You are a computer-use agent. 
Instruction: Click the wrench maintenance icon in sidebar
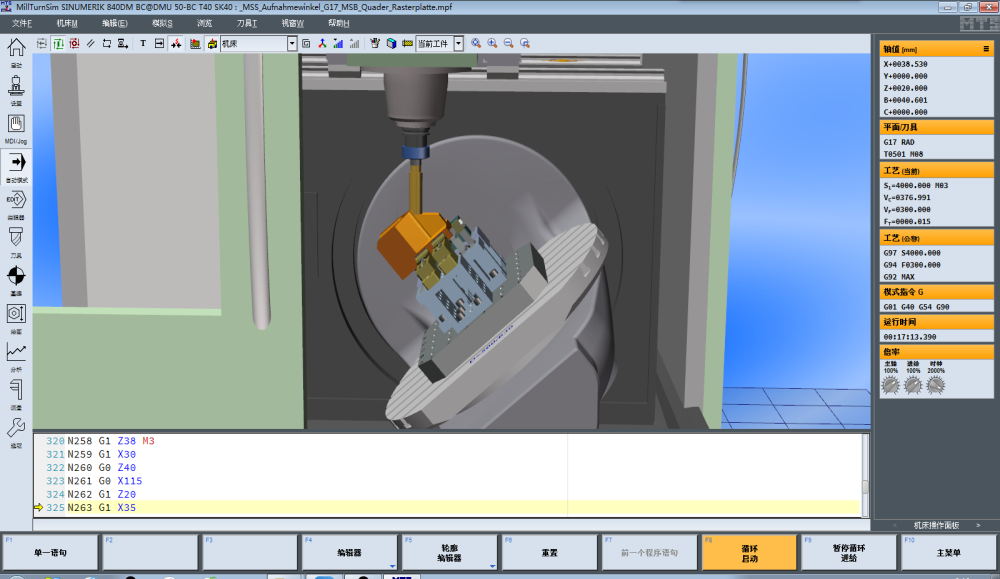tap(16, 428)
